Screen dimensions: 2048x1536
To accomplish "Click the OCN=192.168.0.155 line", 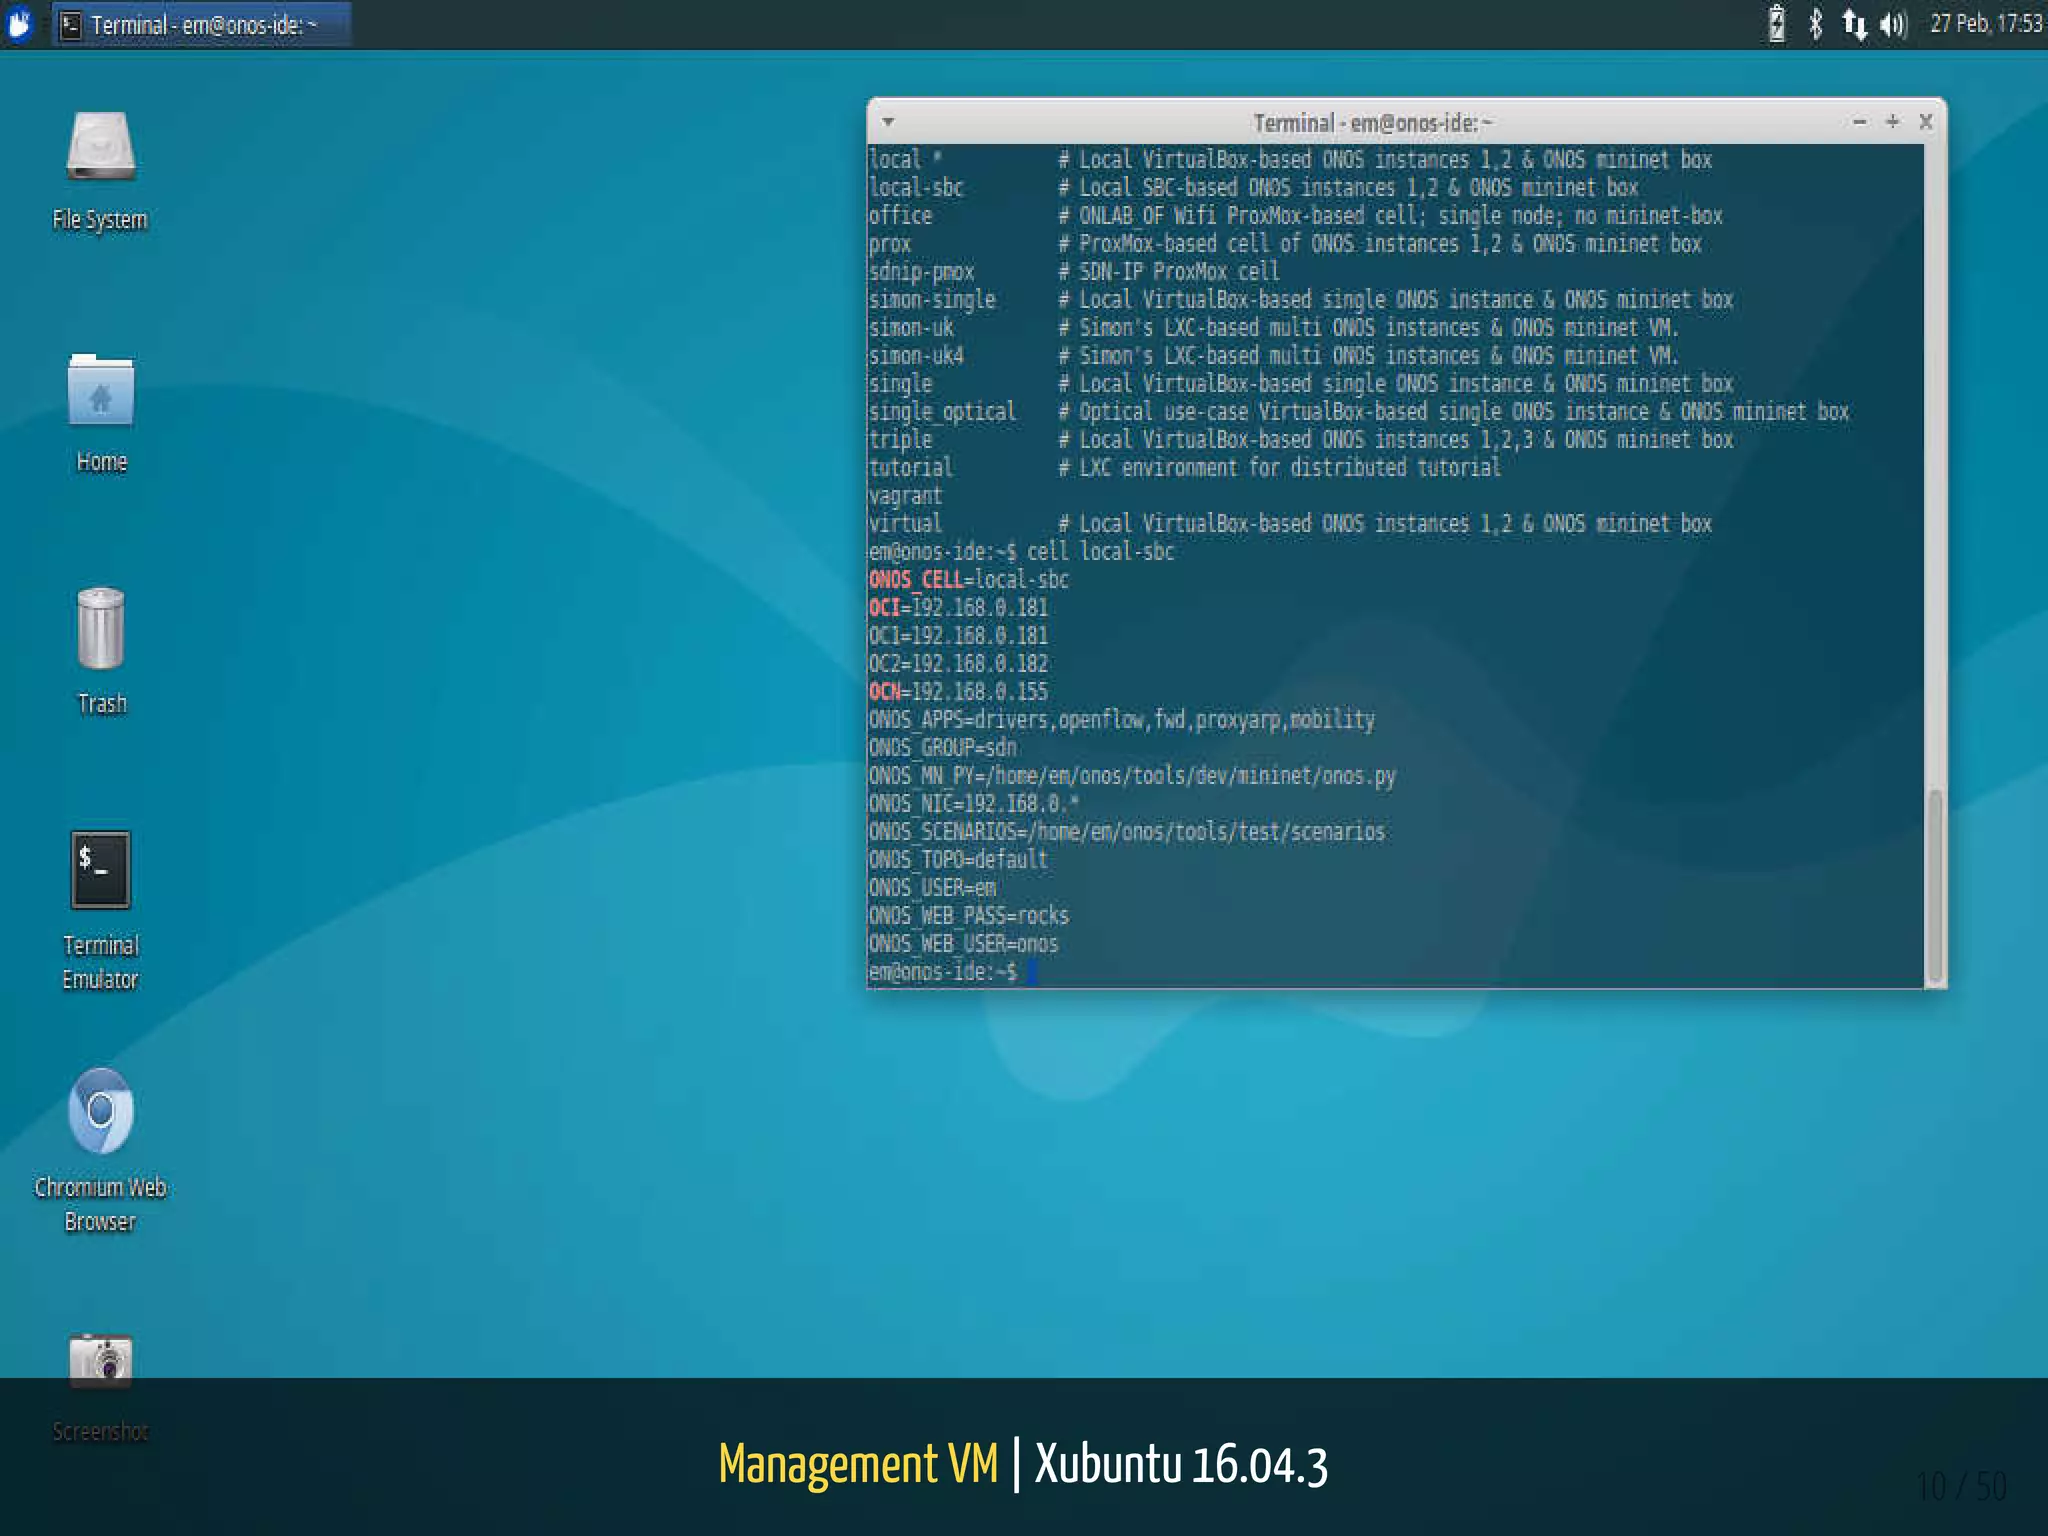I will coord(958,692).
